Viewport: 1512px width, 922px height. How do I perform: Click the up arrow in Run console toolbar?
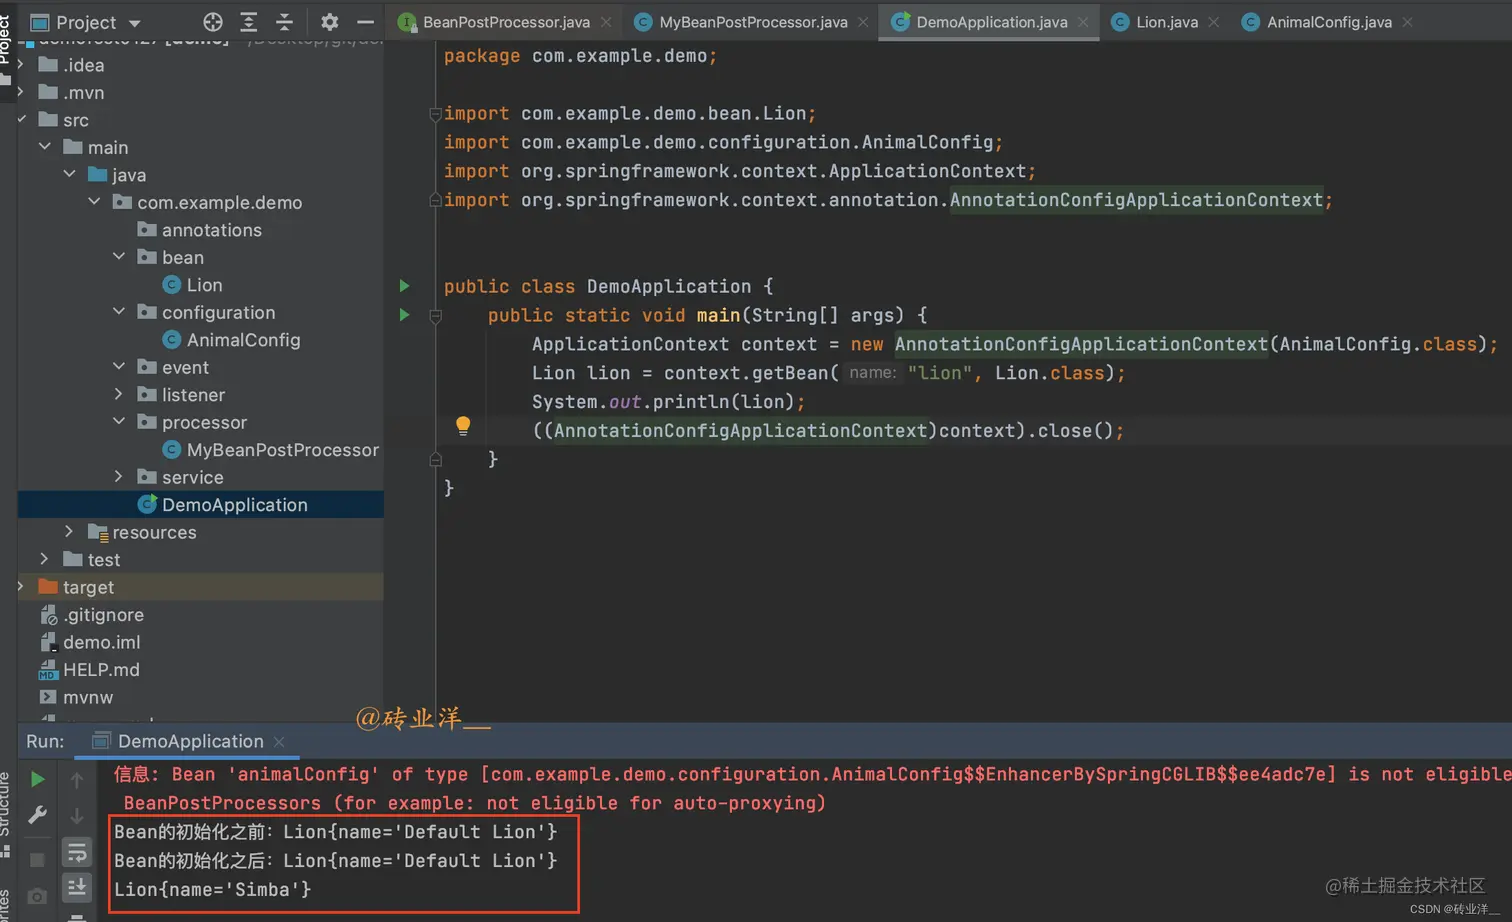(77, 779)
